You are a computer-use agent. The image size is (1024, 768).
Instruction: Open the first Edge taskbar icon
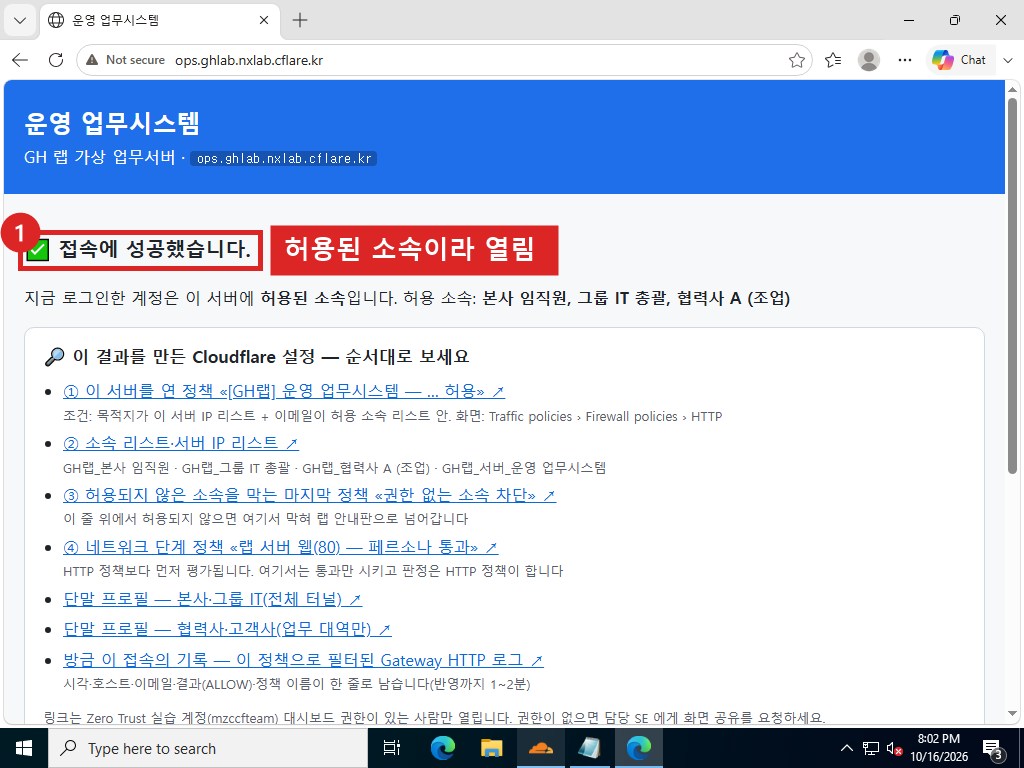(x=442, y=748)
